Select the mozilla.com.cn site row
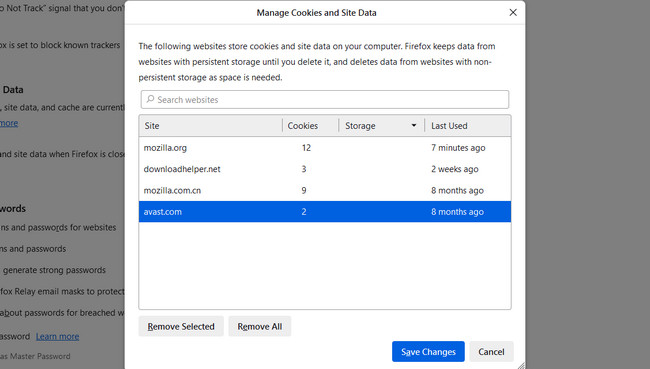The height and width of the screenshot is (369, 650). point(325,190)
